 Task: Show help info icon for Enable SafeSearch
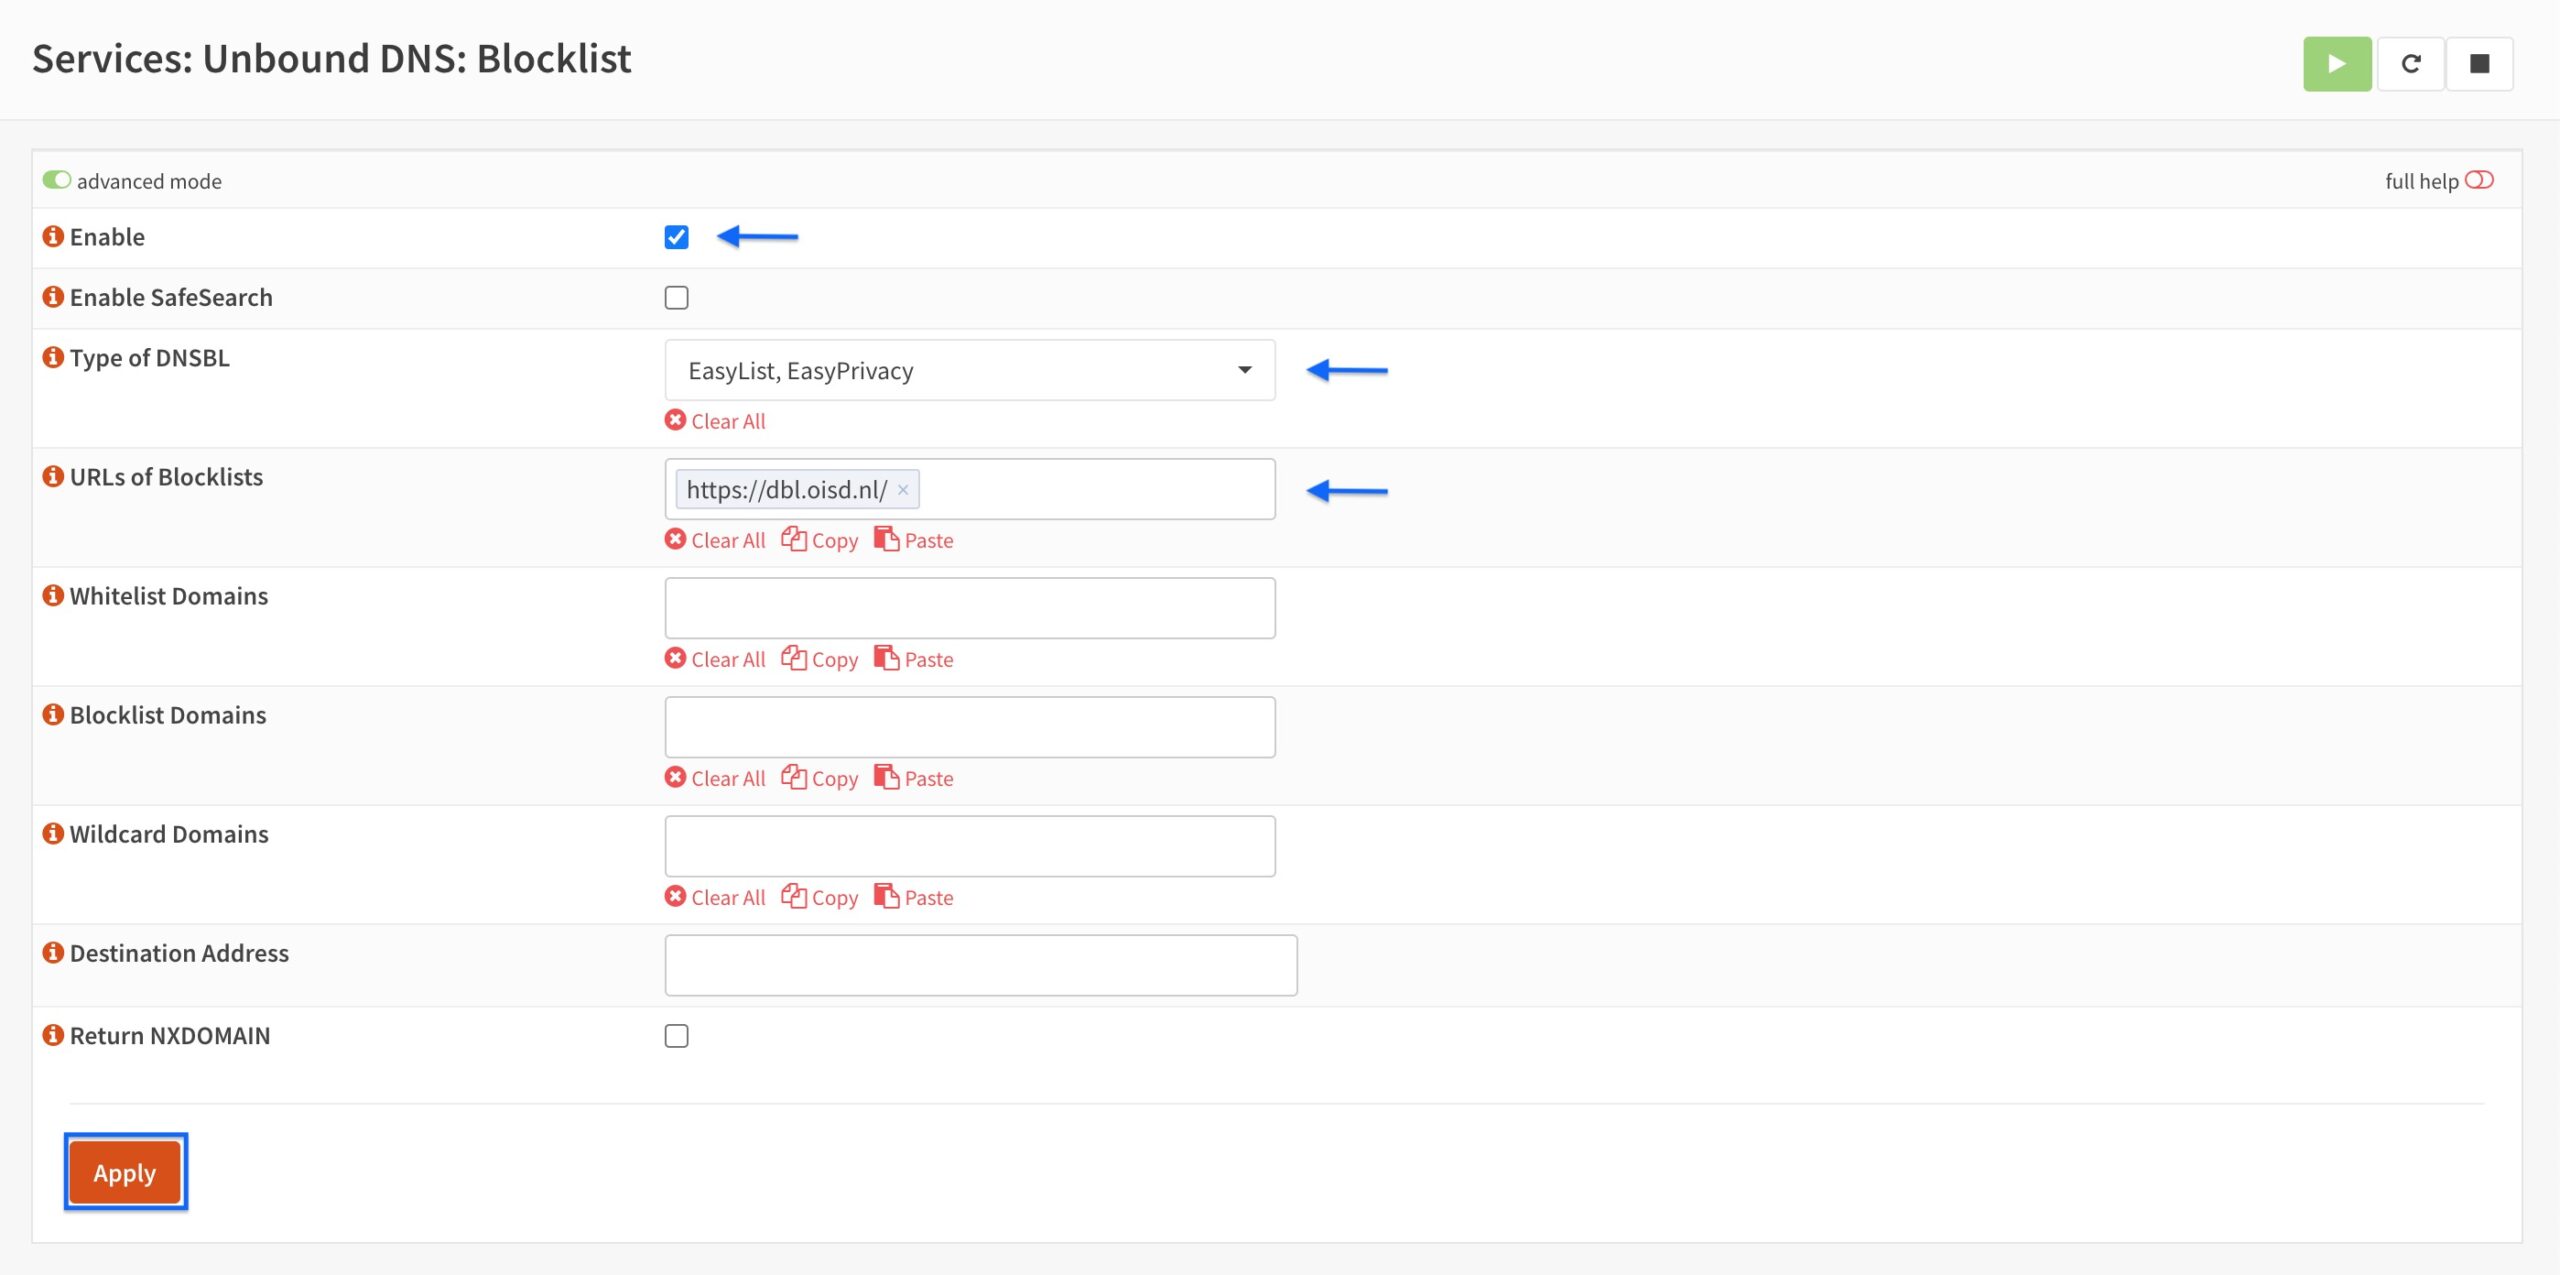click(x=53, y=297)
